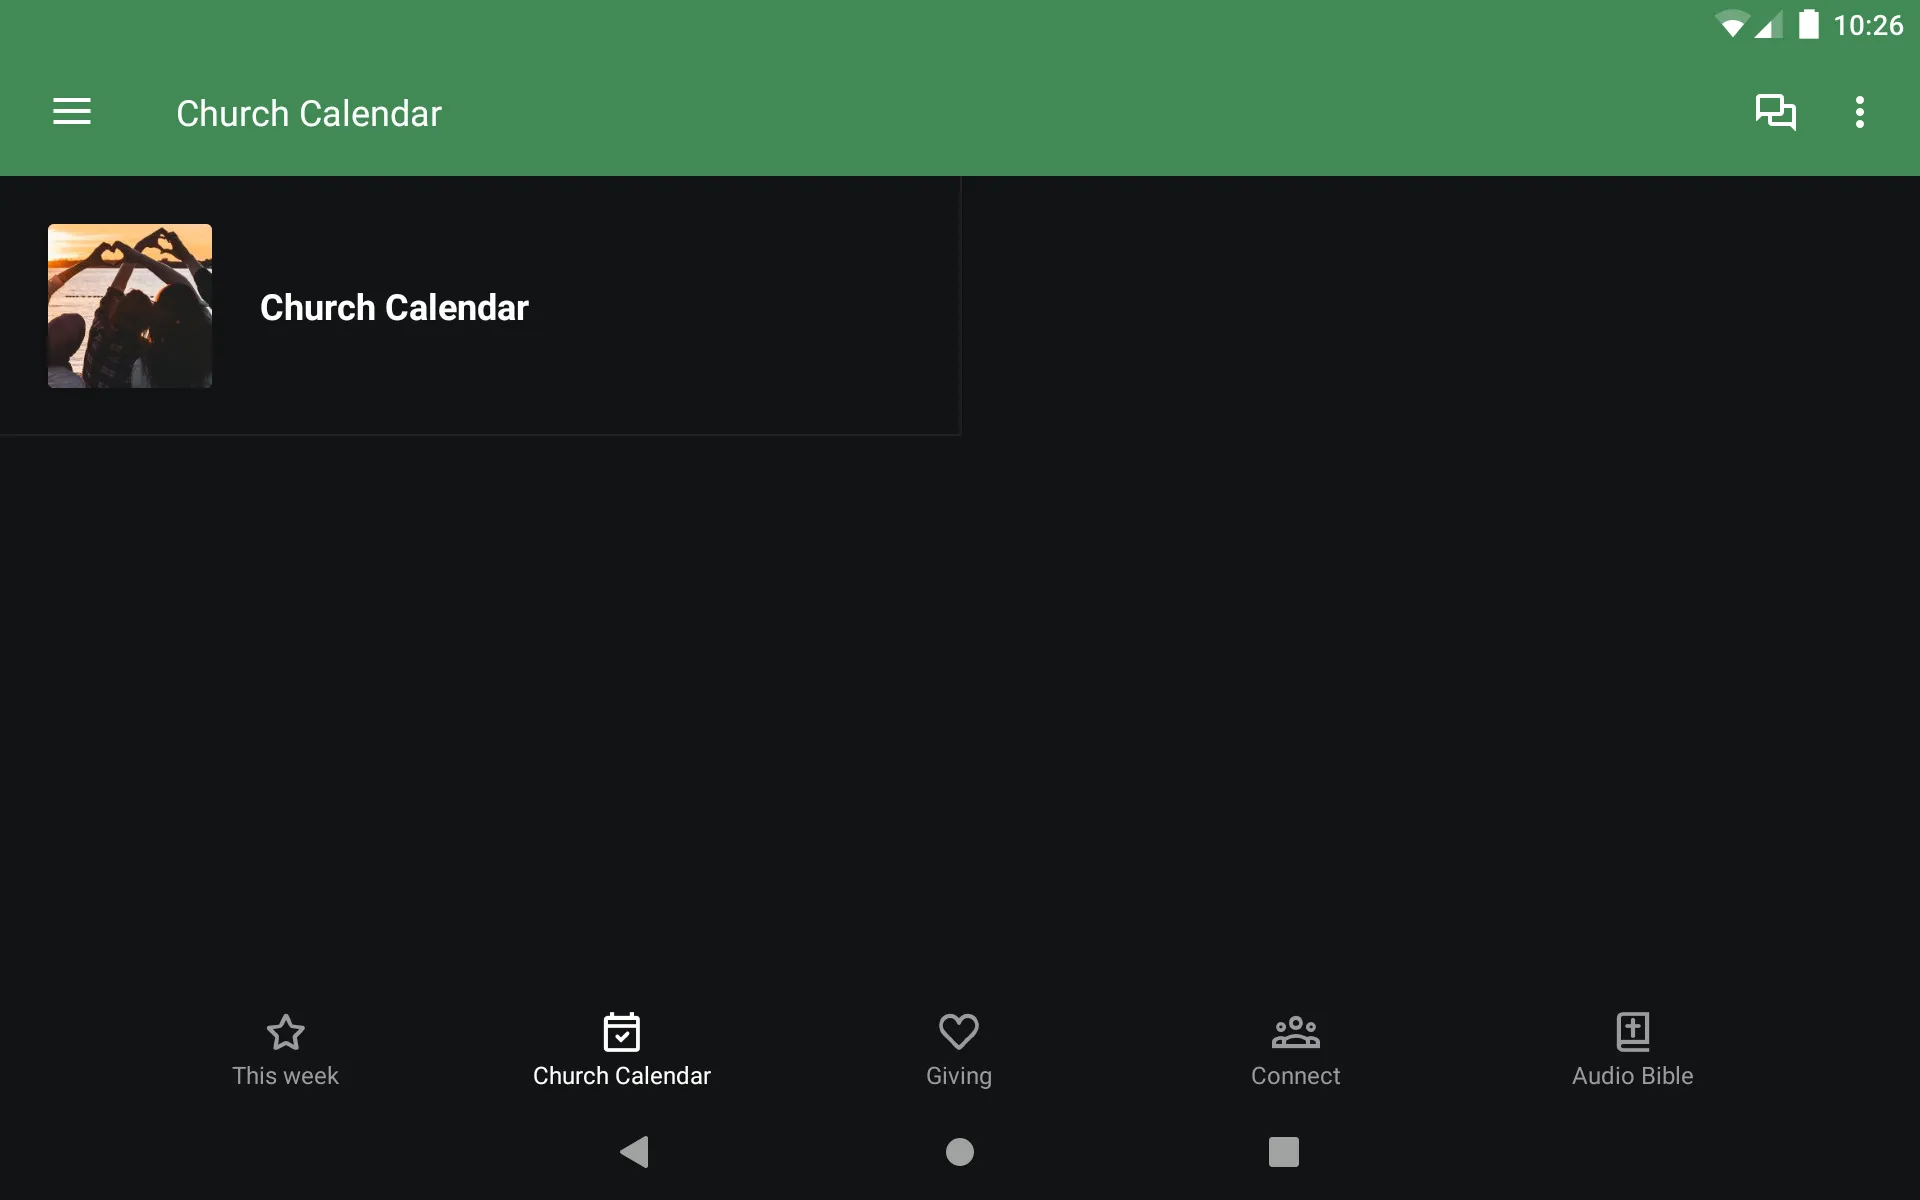Viewport: 1920px width, 1200px height.
Task: Open the hamburger menu
Action: coord(72,112)
